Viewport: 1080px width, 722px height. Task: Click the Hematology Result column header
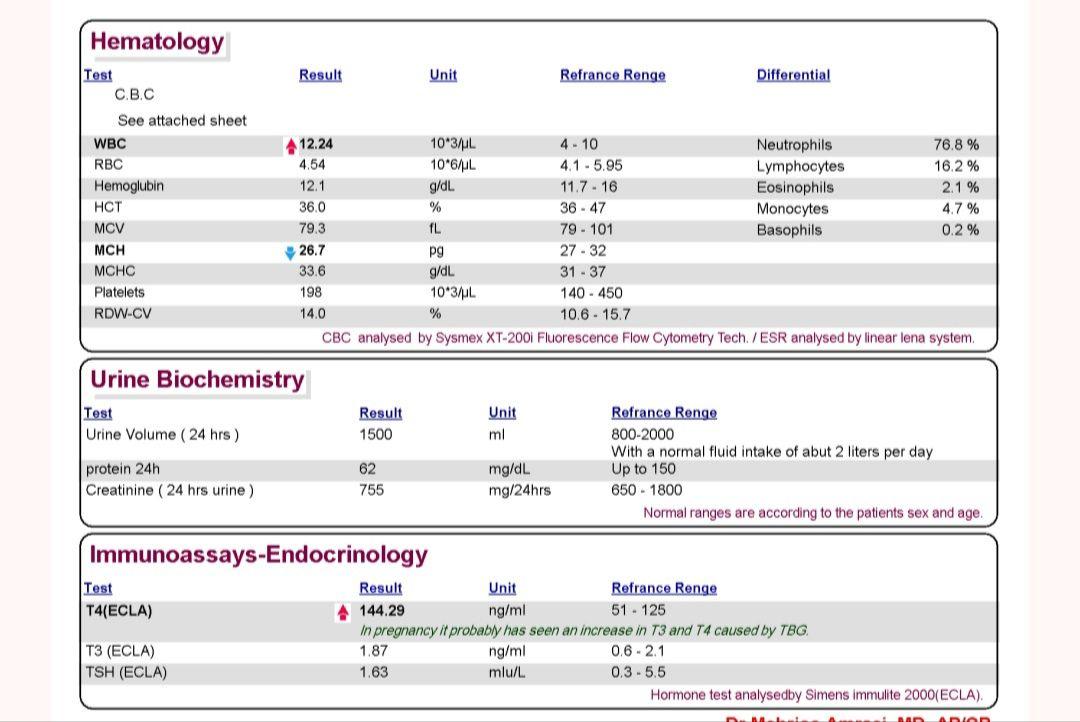(320, 75)
